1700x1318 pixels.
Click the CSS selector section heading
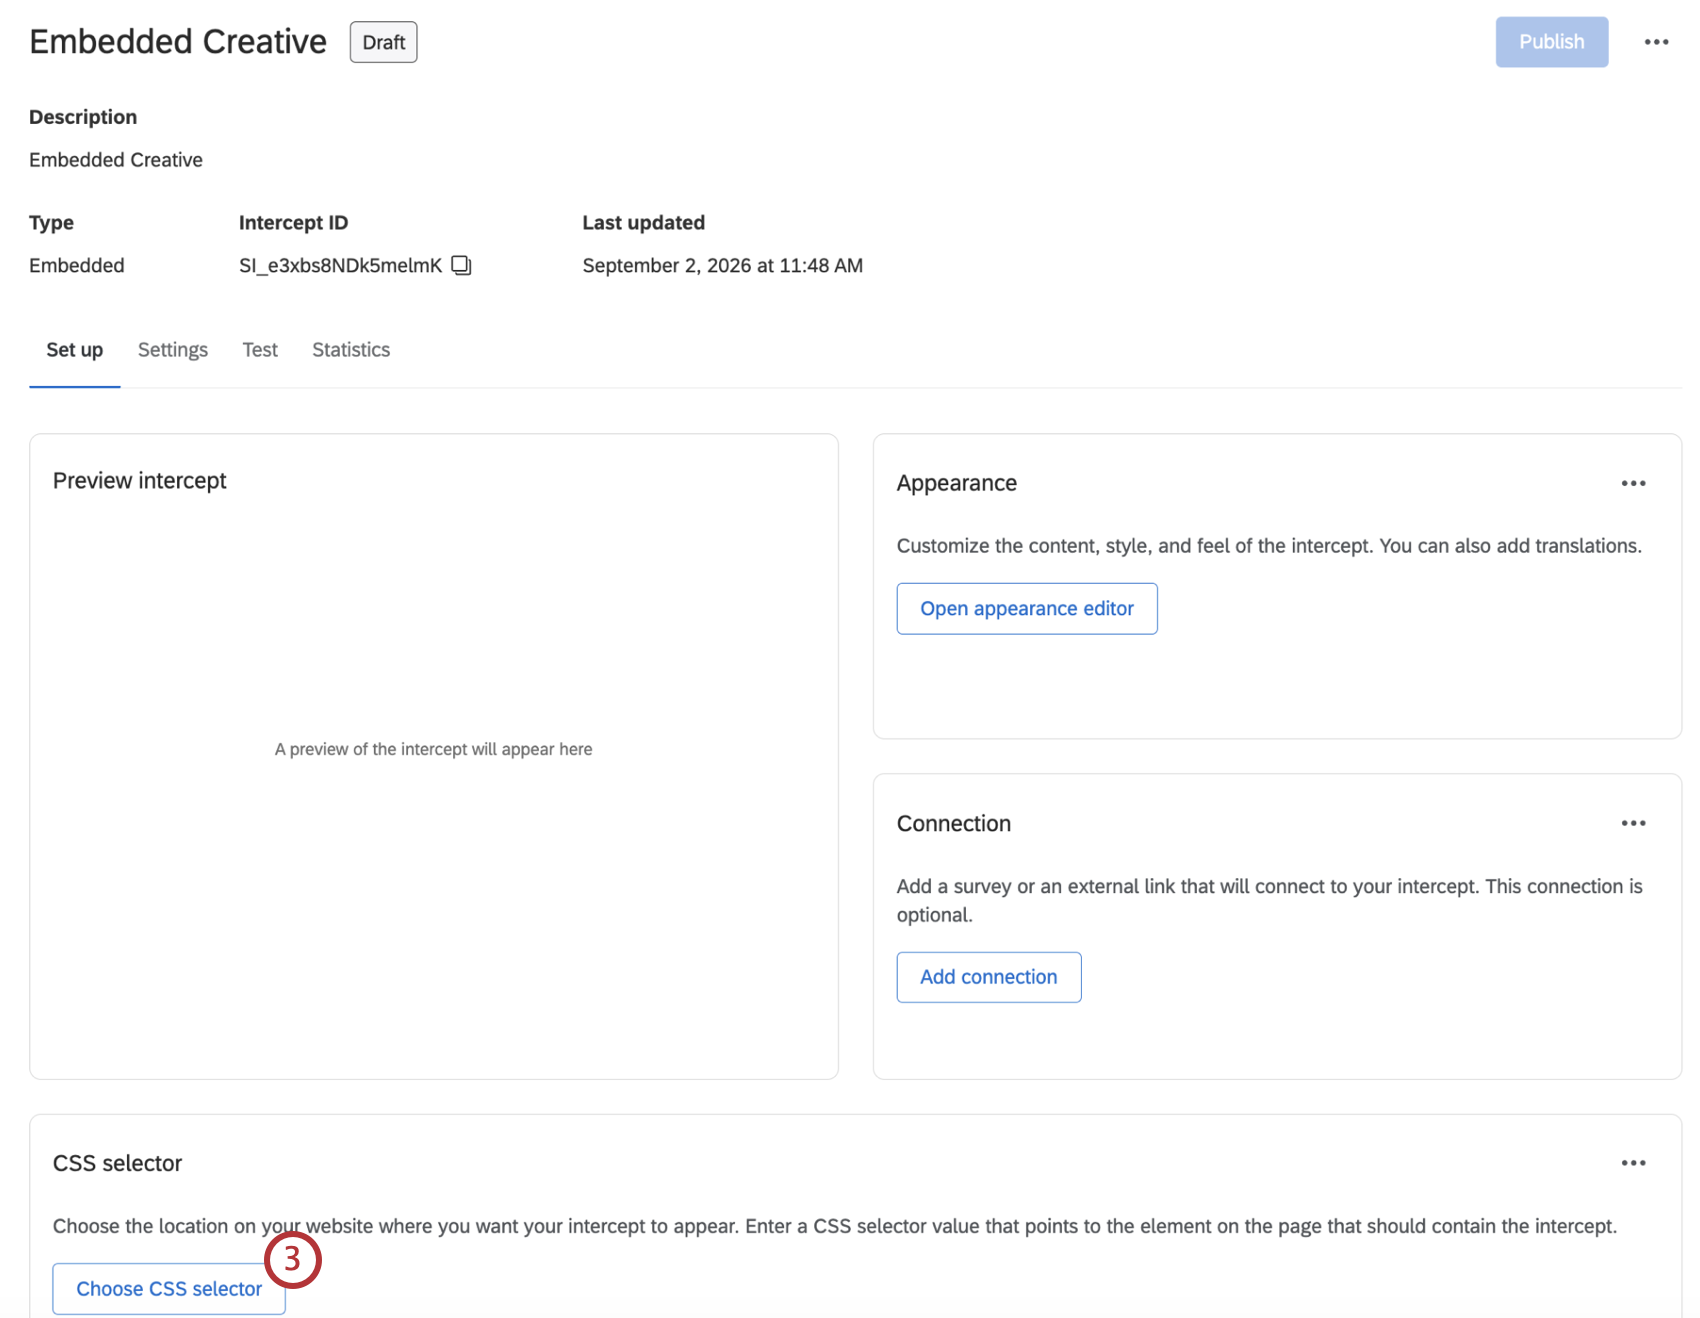118,1163
